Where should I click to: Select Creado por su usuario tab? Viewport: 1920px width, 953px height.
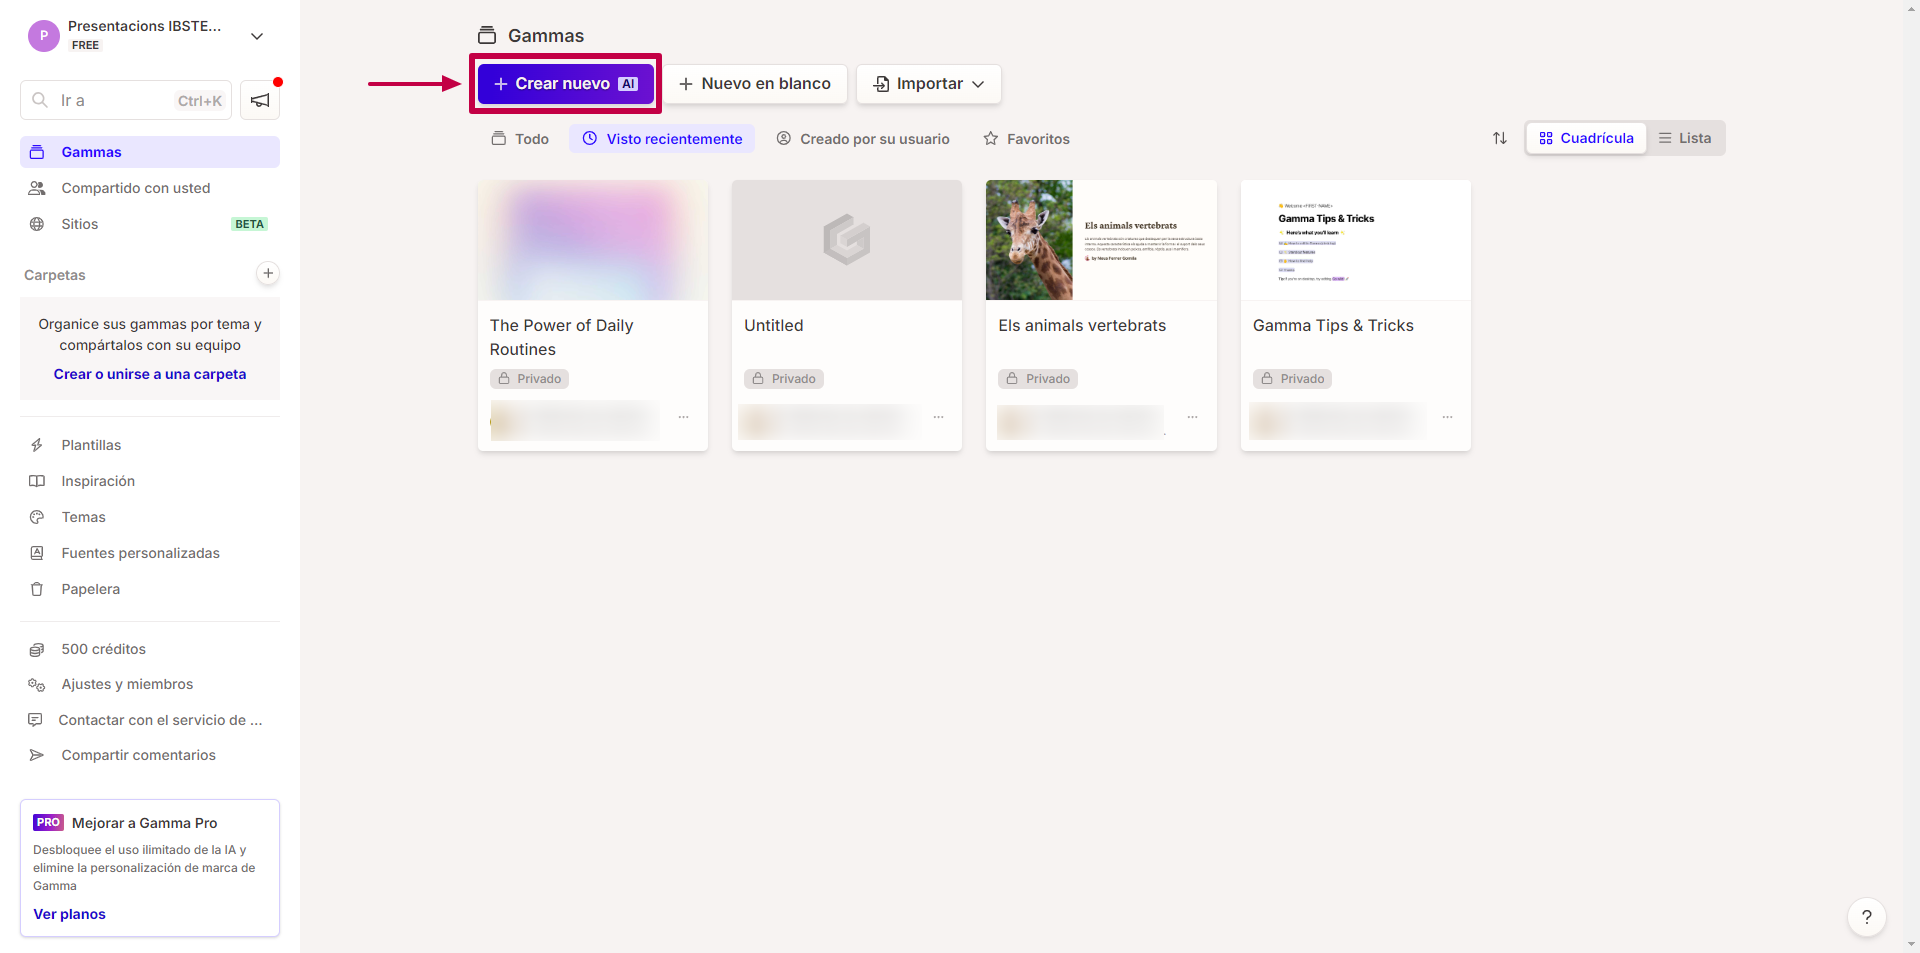863,139
